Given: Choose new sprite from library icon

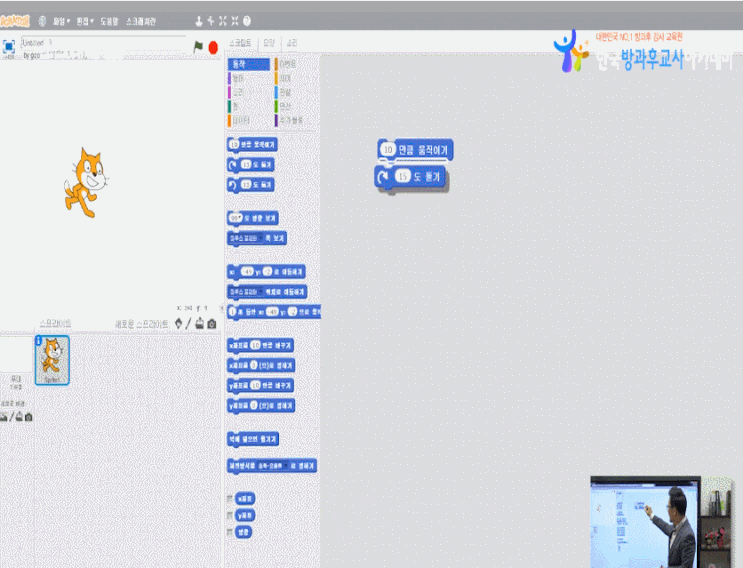Looking at the screenshot, I should coord(178,324).
